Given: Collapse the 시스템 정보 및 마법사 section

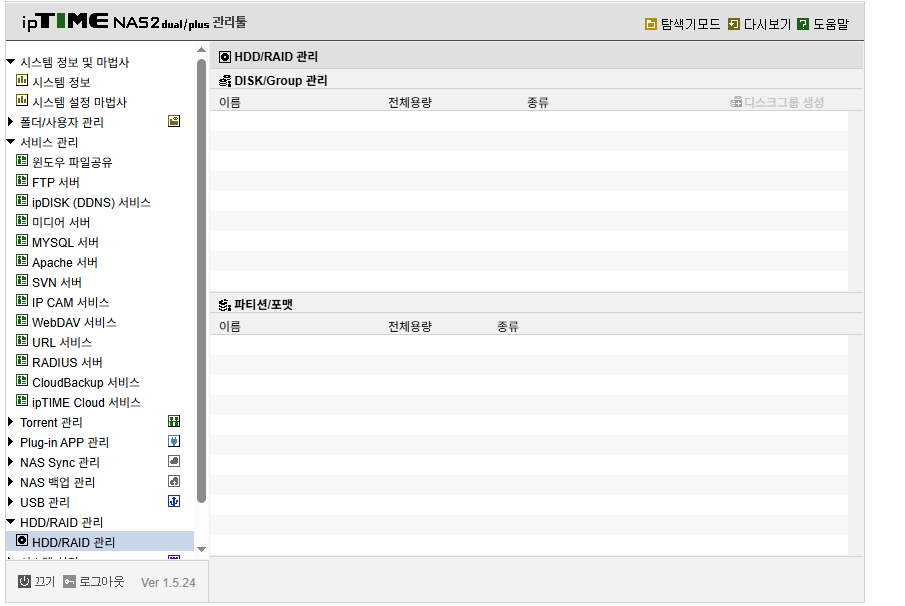Looking at the screenshot, I should (x=10, y=61).
